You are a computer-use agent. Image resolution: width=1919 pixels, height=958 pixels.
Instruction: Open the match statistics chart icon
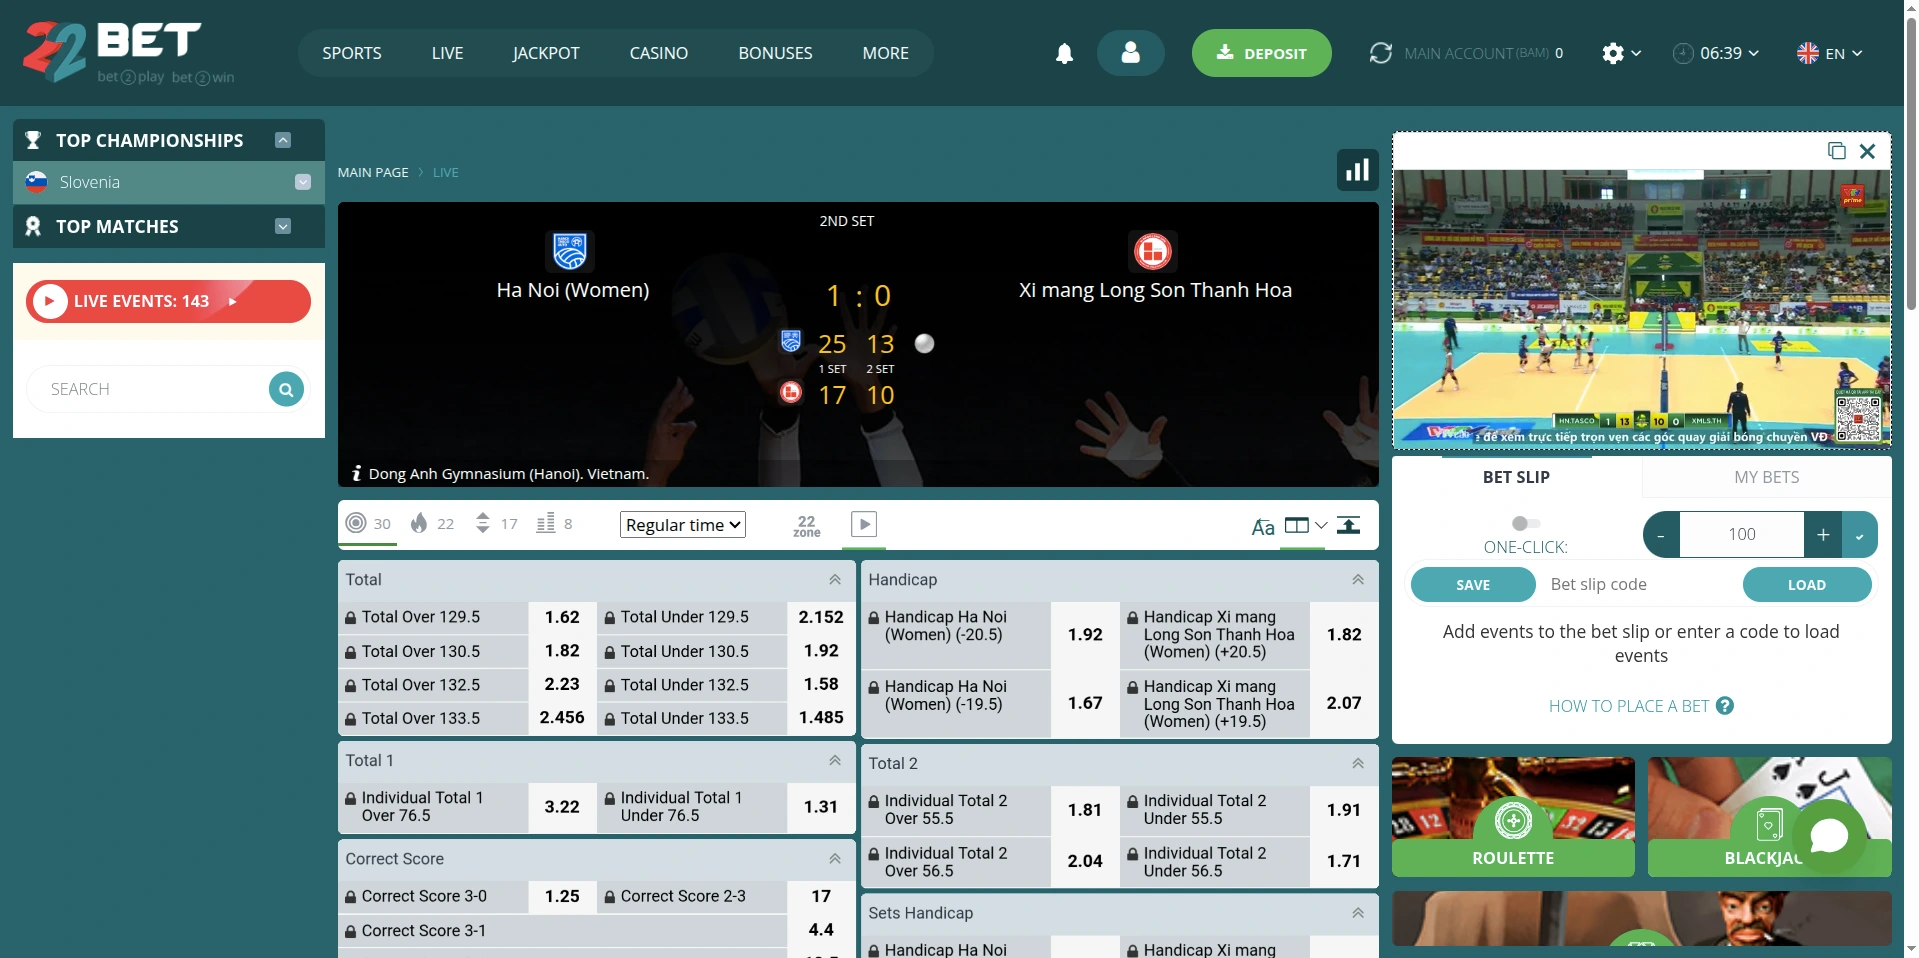(x=1357, y=170)
